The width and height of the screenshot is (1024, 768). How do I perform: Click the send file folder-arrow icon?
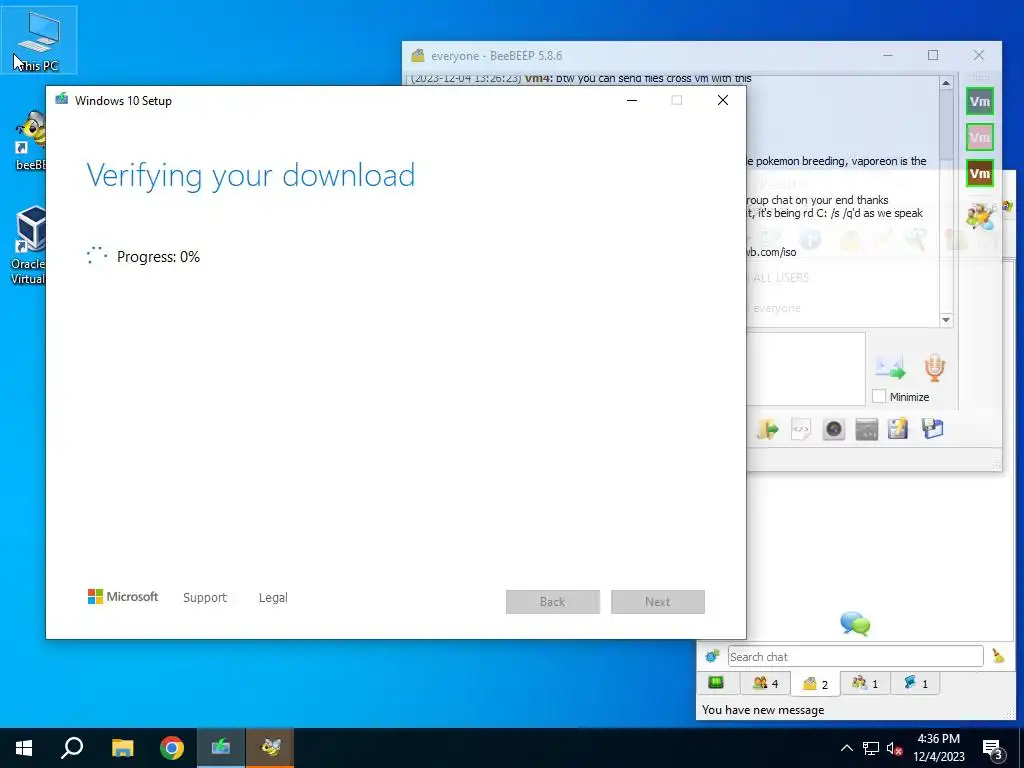(767, 430)
